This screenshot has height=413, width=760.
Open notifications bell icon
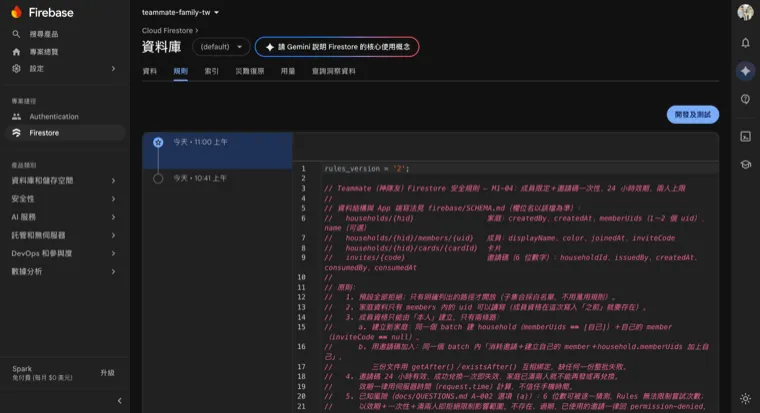click(745, 43)
